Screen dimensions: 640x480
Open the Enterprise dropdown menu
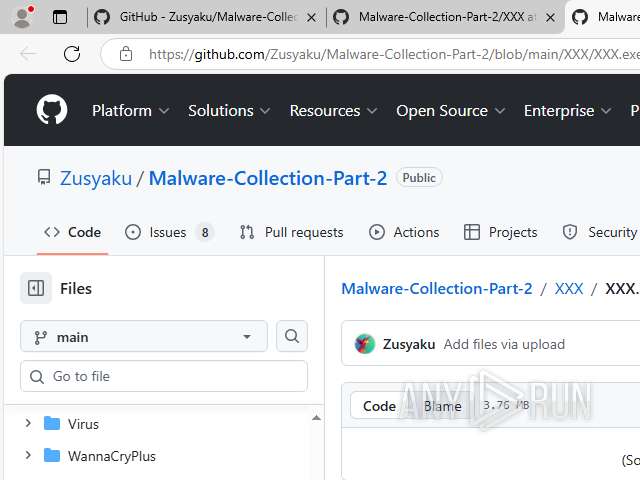567,111
